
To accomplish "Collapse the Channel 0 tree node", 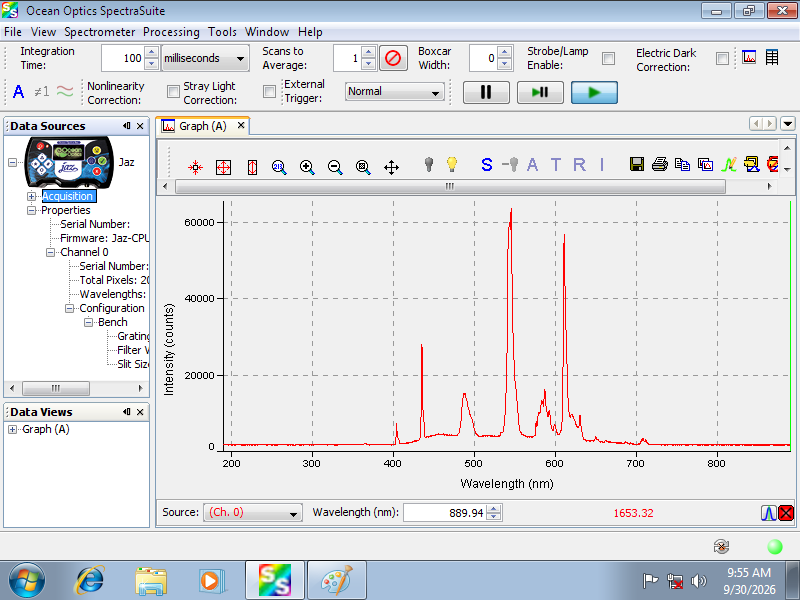I will 51,252.
